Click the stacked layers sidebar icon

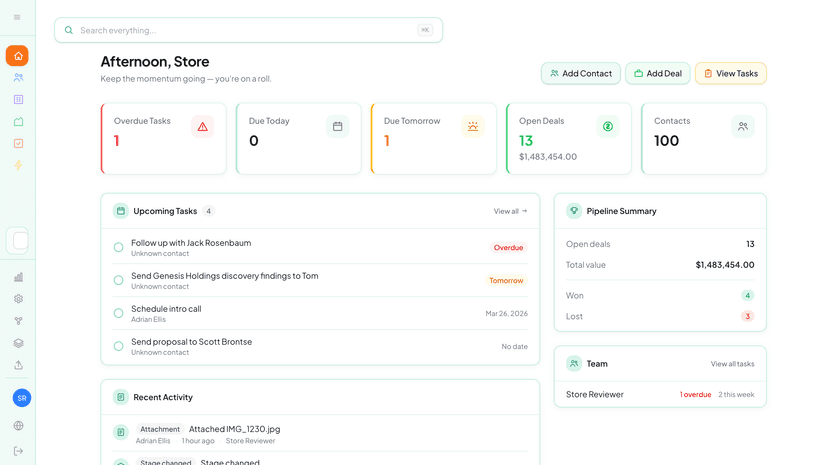(18, 343)
